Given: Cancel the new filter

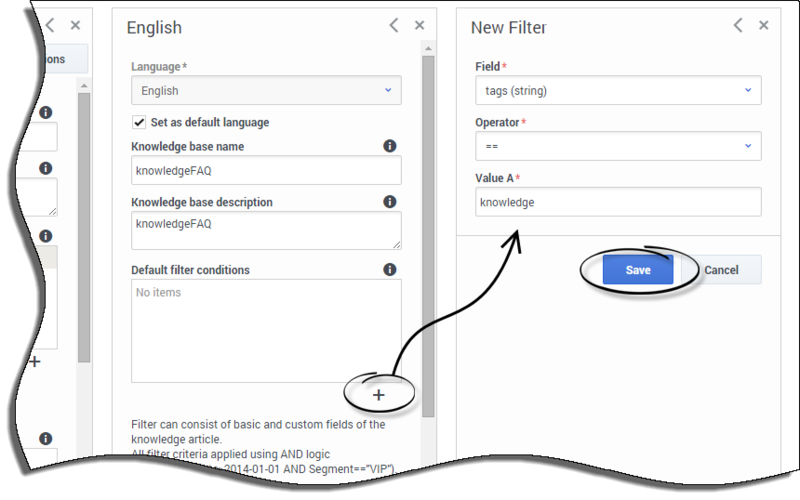Looking at the screenshot, I should coord(721,270).
